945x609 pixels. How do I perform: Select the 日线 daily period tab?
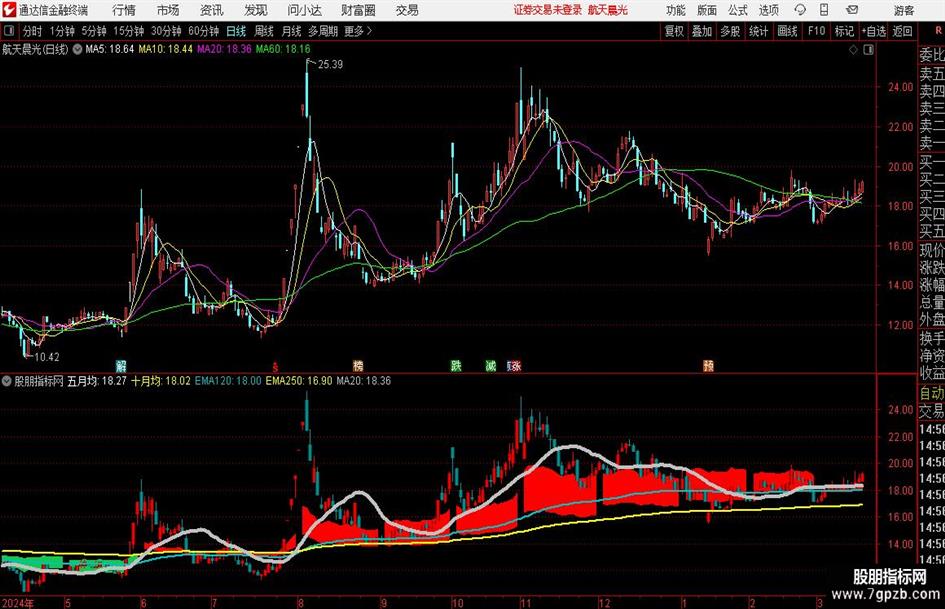tap(236, 31)
